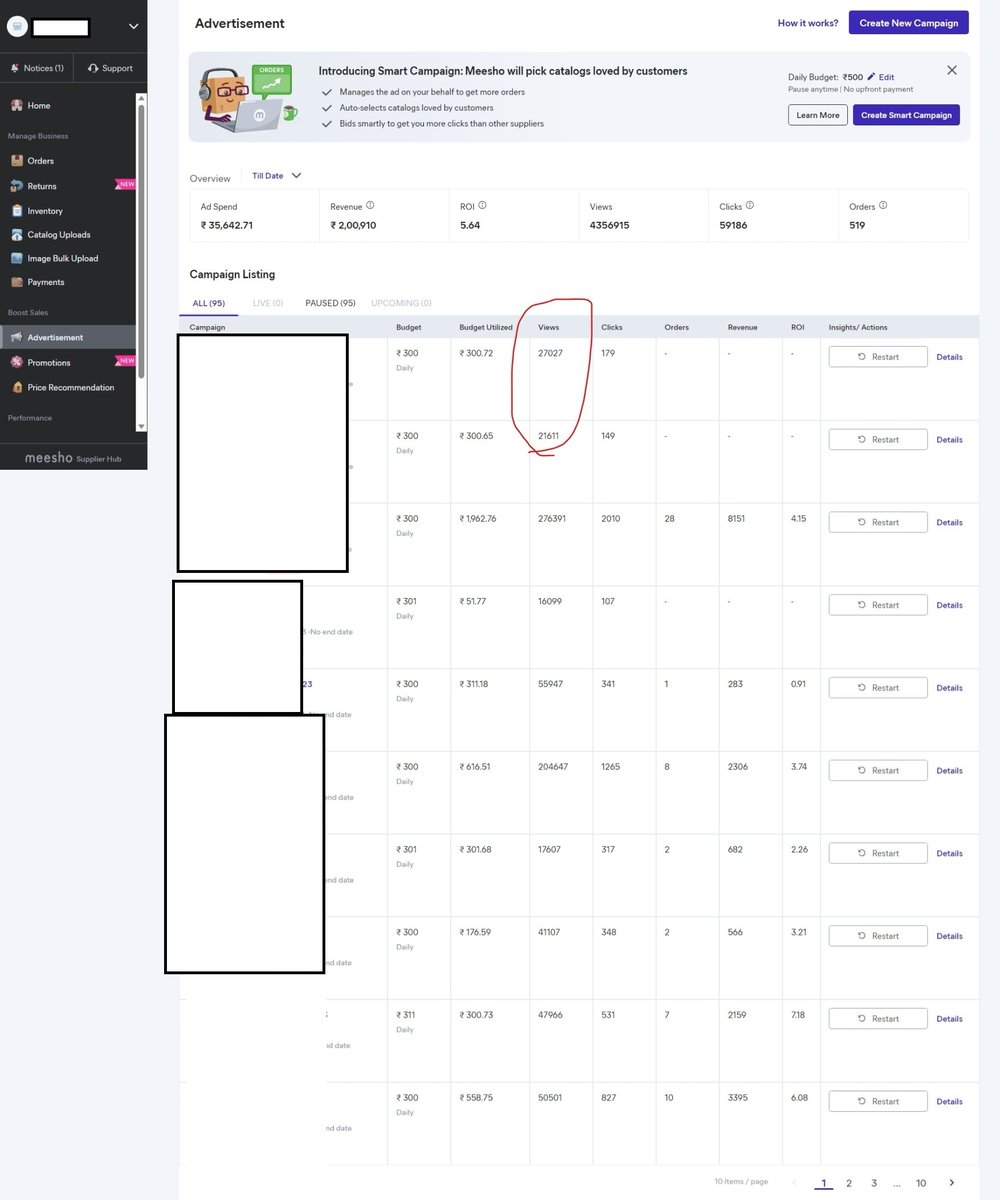Open Returns in the sidebar
The height and width of the screenshot is (1200, 1000).
[x=41, y=186]
